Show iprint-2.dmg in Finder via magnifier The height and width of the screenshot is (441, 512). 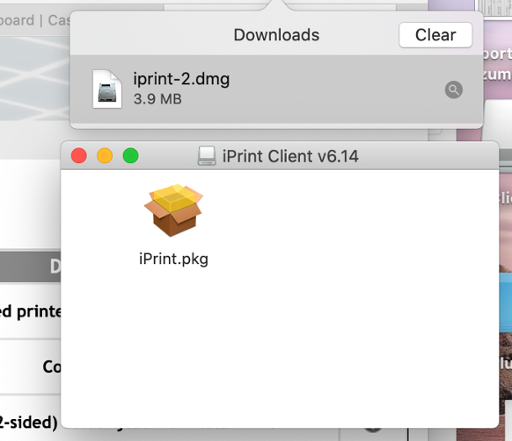pos(454,90)
